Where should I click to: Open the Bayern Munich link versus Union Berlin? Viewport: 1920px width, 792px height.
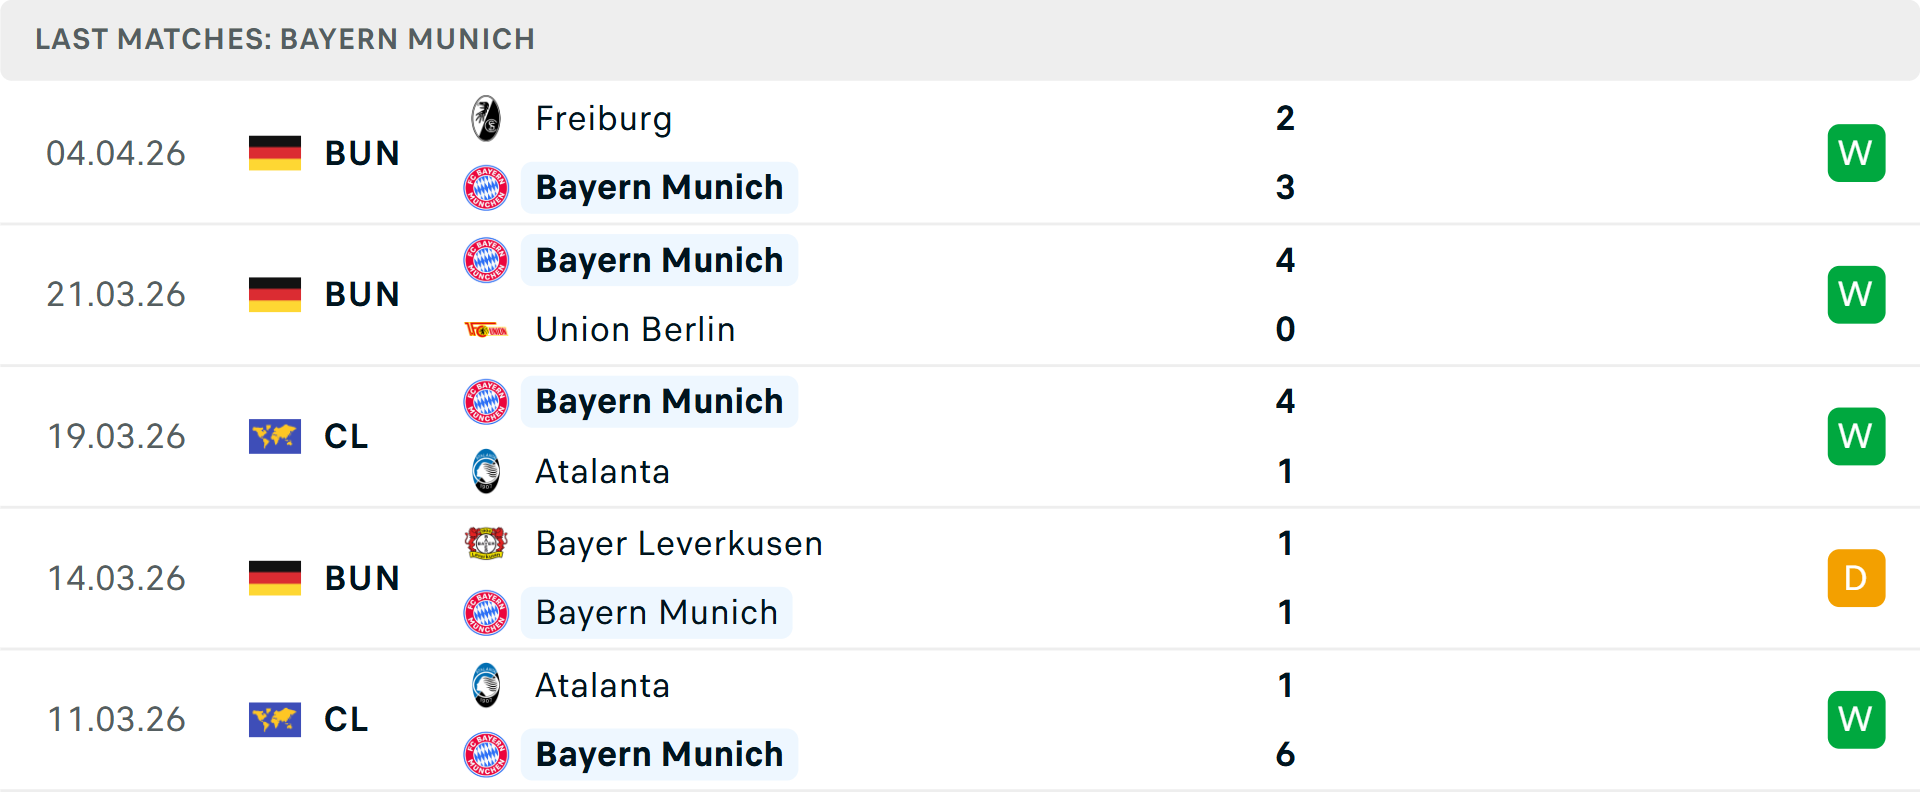[x=659, y=259]
